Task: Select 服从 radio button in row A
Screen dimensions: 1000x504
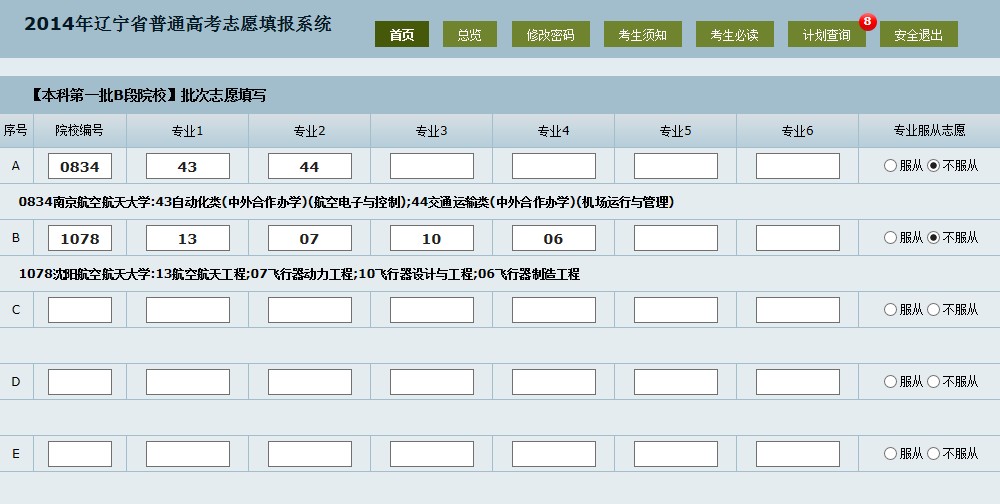Action: pos(890,166)
